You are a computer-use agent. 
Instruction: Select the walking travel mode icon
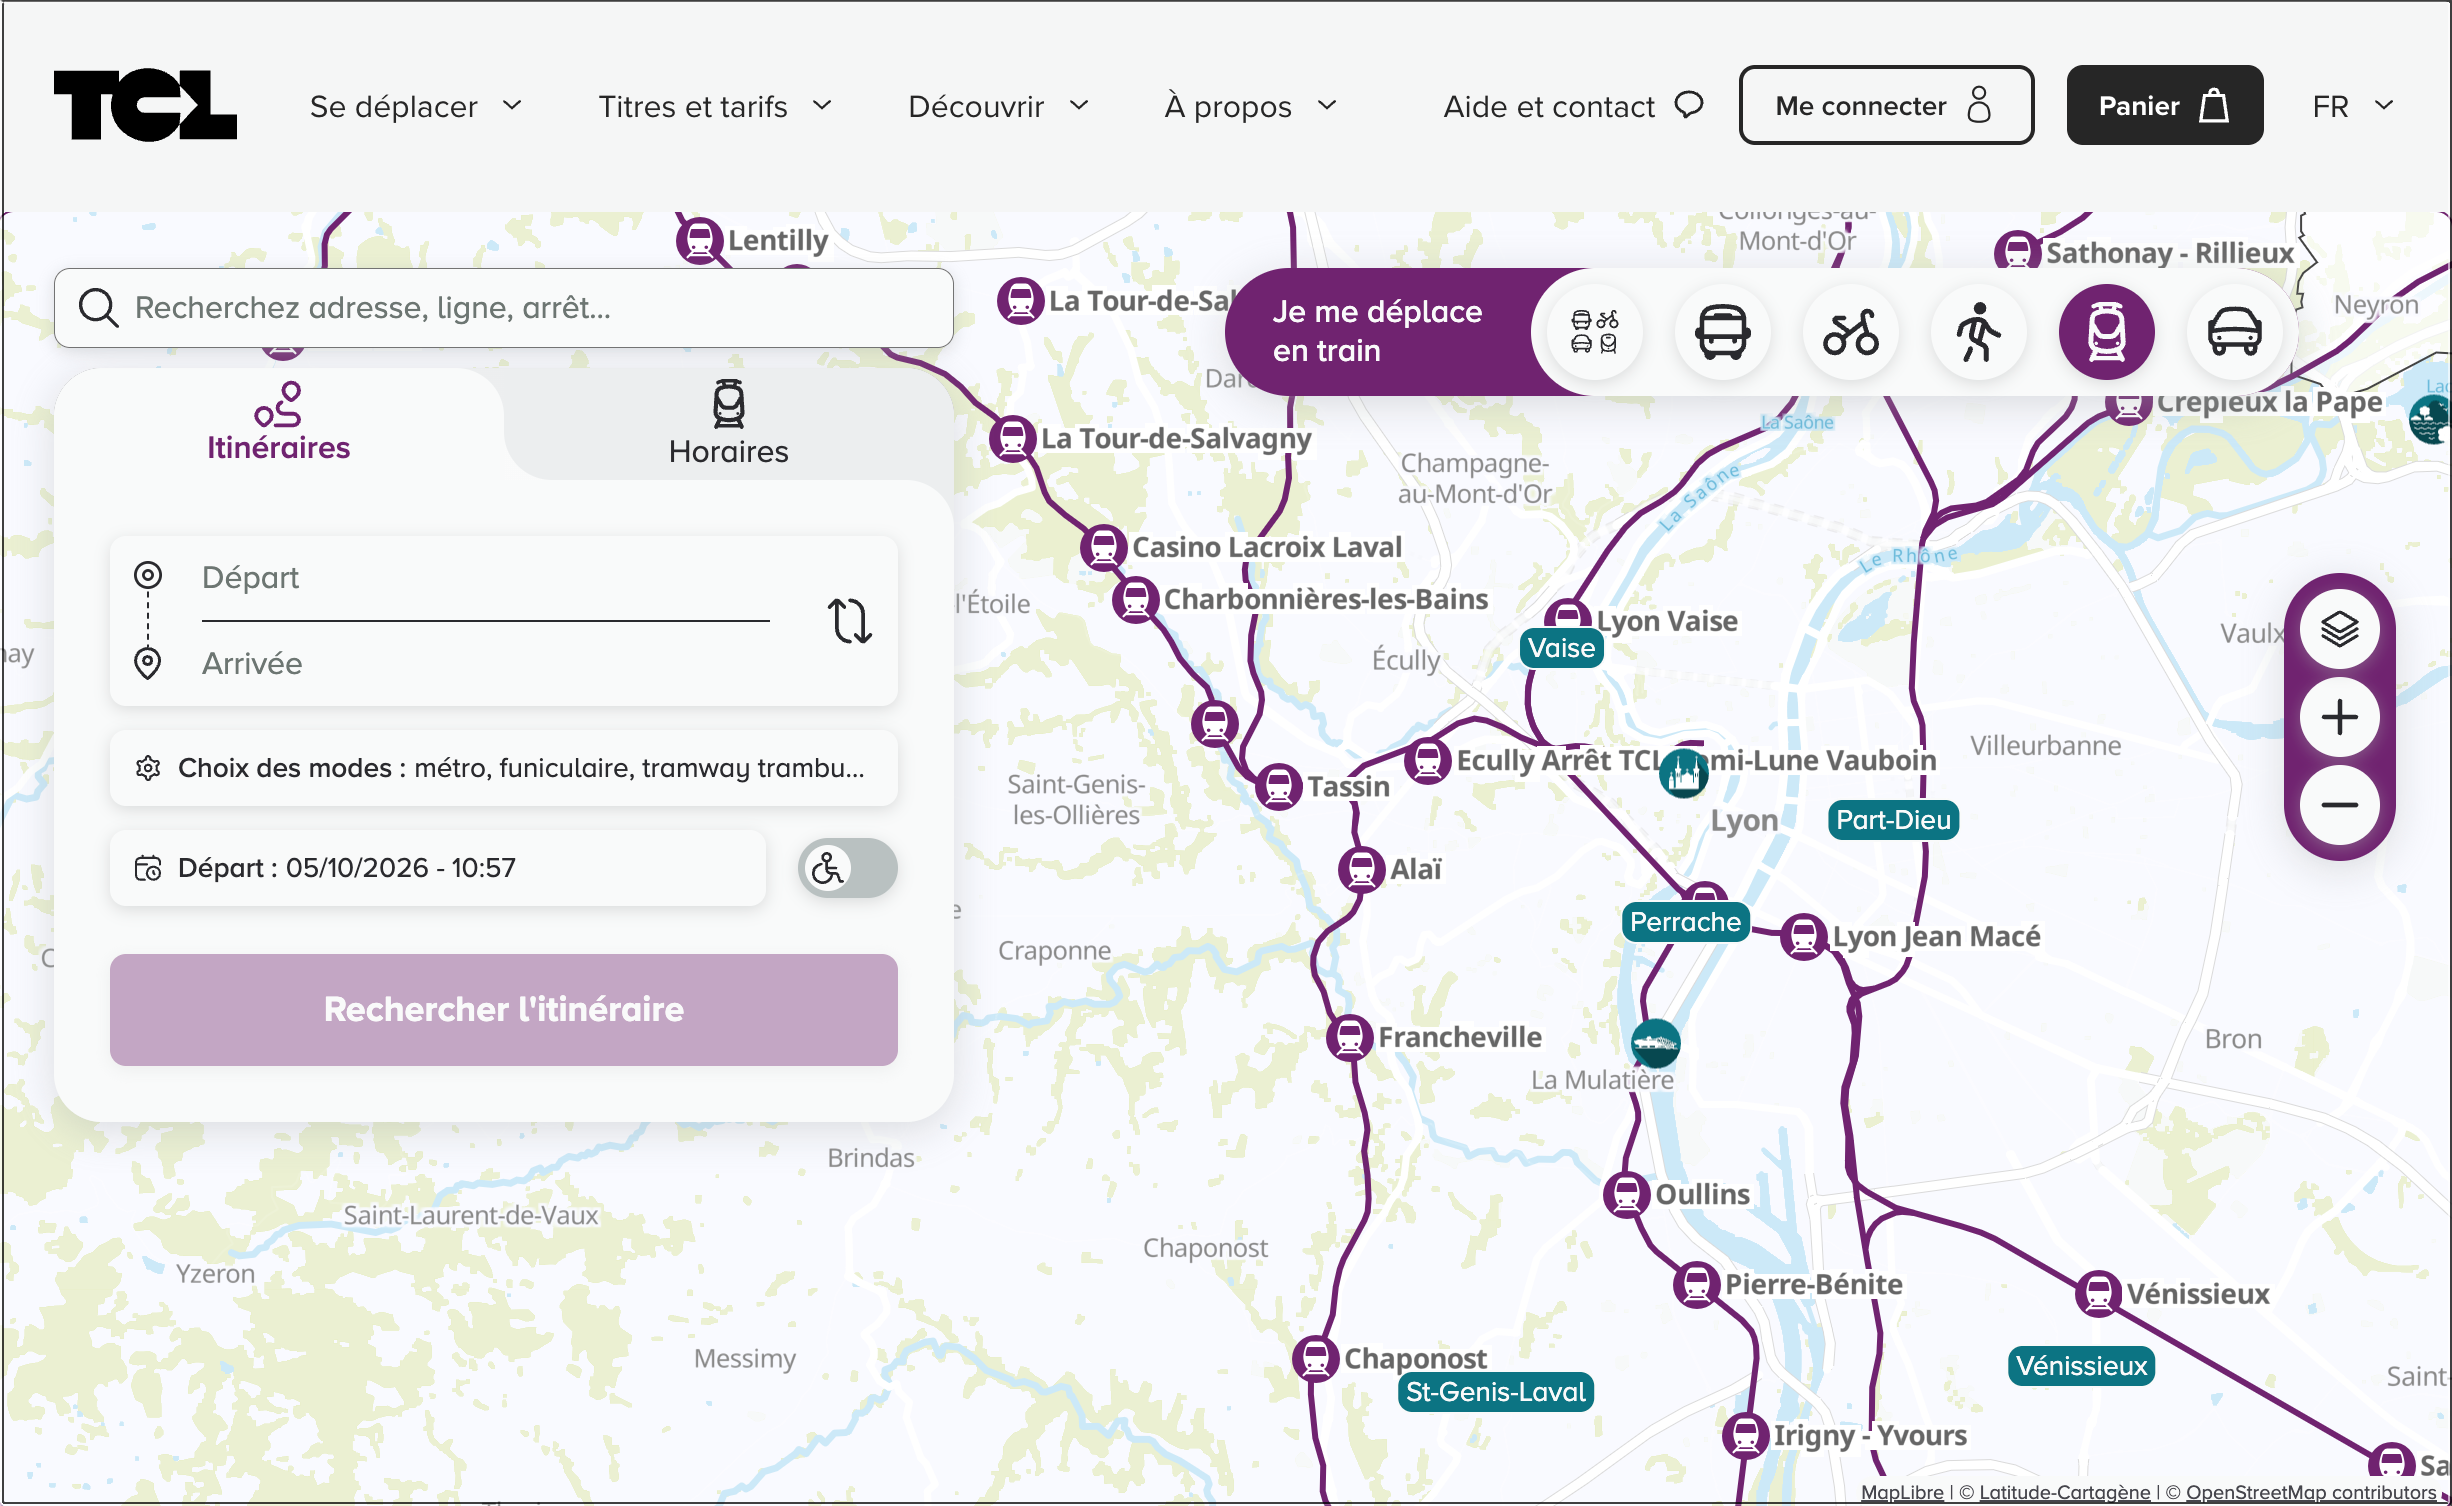tap(1978, 332)
